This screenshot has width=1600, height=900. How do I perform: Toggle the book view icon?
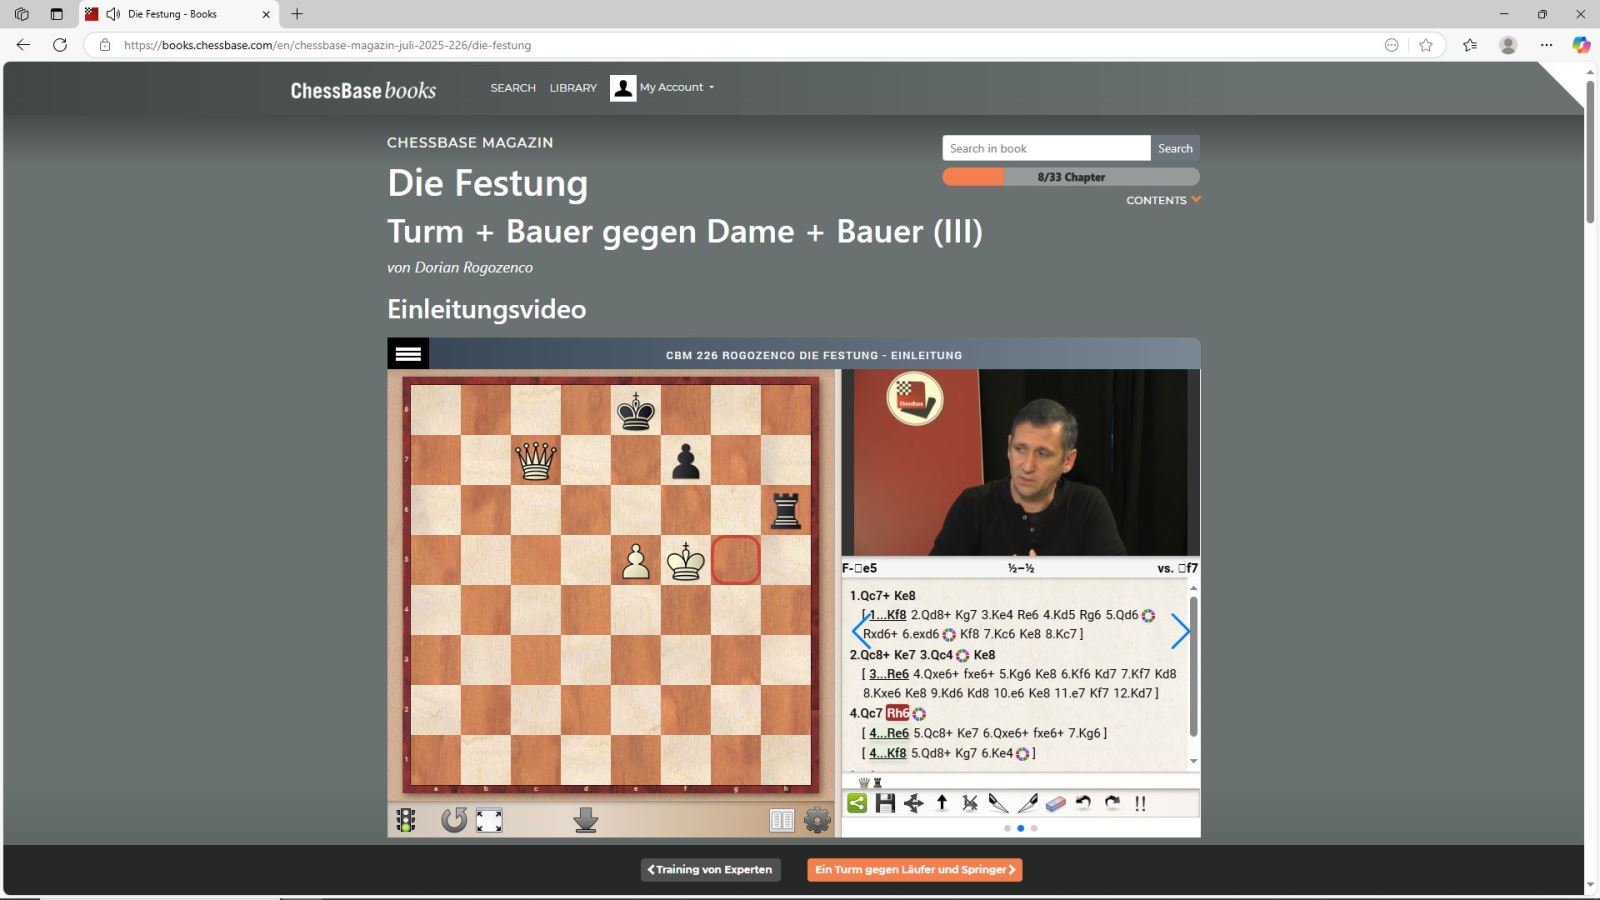click(782, 821)
